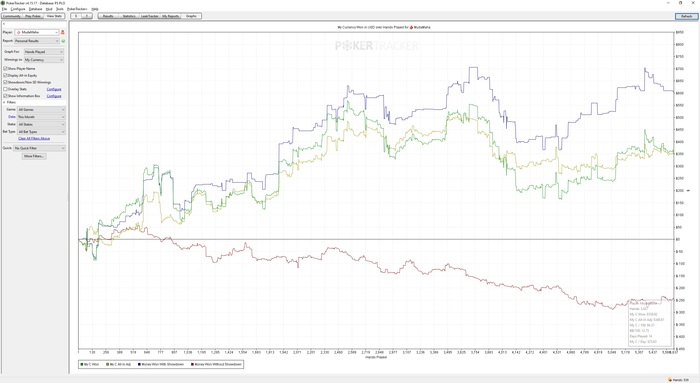The height and width of the screenshot is (383, 700).
Task: Click the blue Won With Showdown legend marker
Action: coord(139,364)
